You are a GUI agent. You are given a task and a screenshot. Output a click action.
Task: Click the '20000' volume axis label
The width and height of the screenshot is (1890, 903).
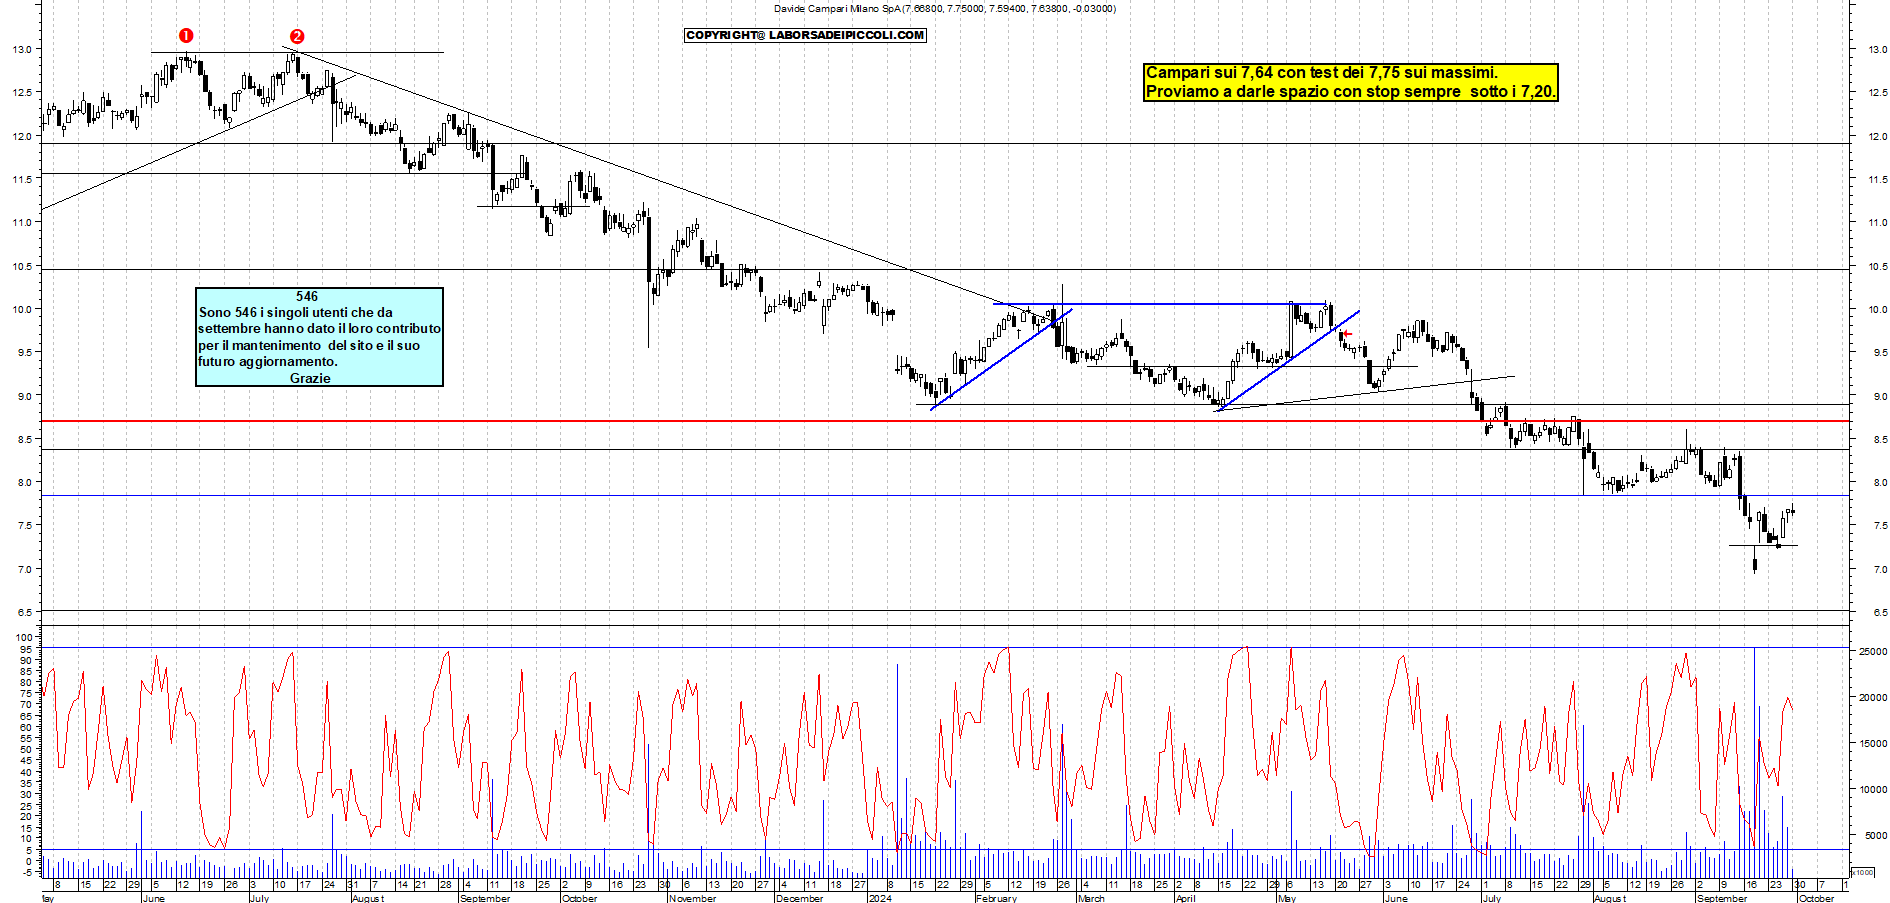pyautogui.click(x=1873, y=697)
